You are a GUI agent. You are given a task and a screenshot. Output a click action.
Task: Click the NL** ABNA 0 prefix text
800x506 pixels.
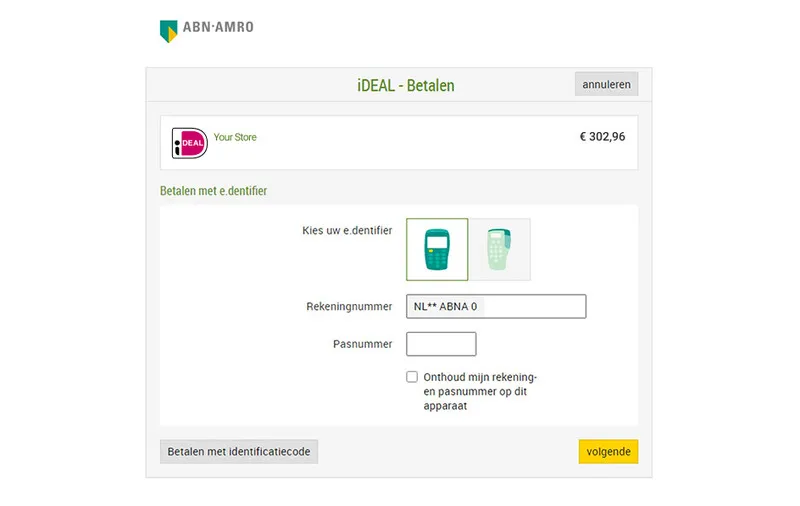pos(445,307)
